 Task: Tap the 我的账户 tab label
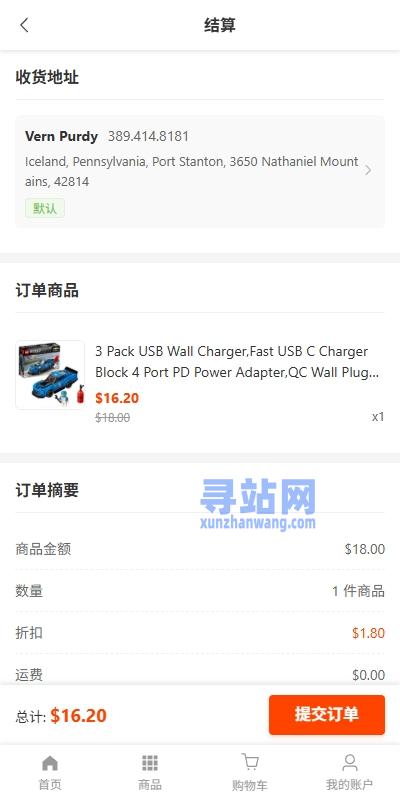tap(349, 784)
